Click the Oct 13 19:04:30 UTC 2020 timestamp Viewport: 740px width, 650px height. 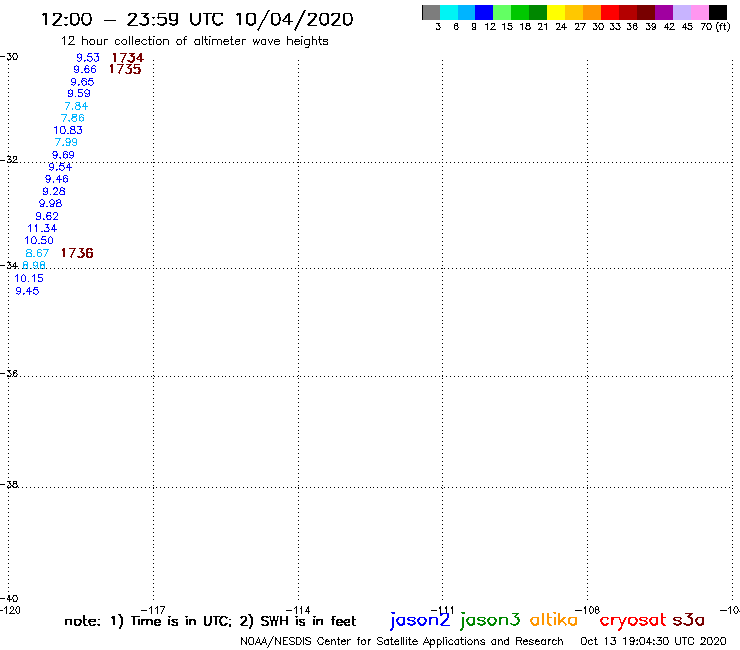pos(653,641)
